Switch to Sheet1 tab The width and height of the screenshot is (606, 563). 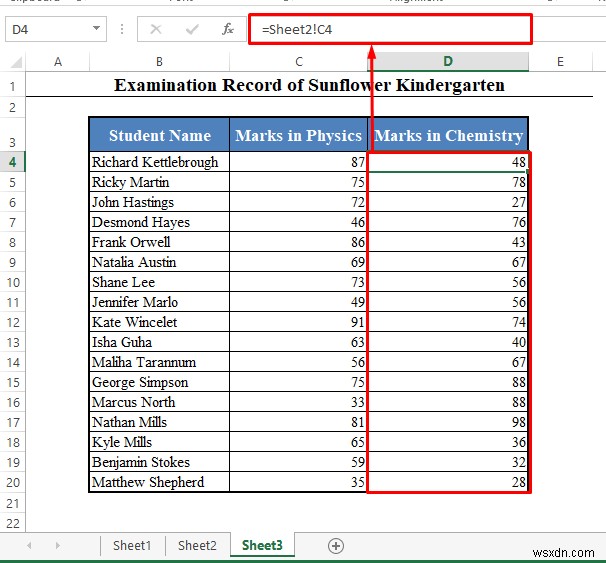click(132, 546)
